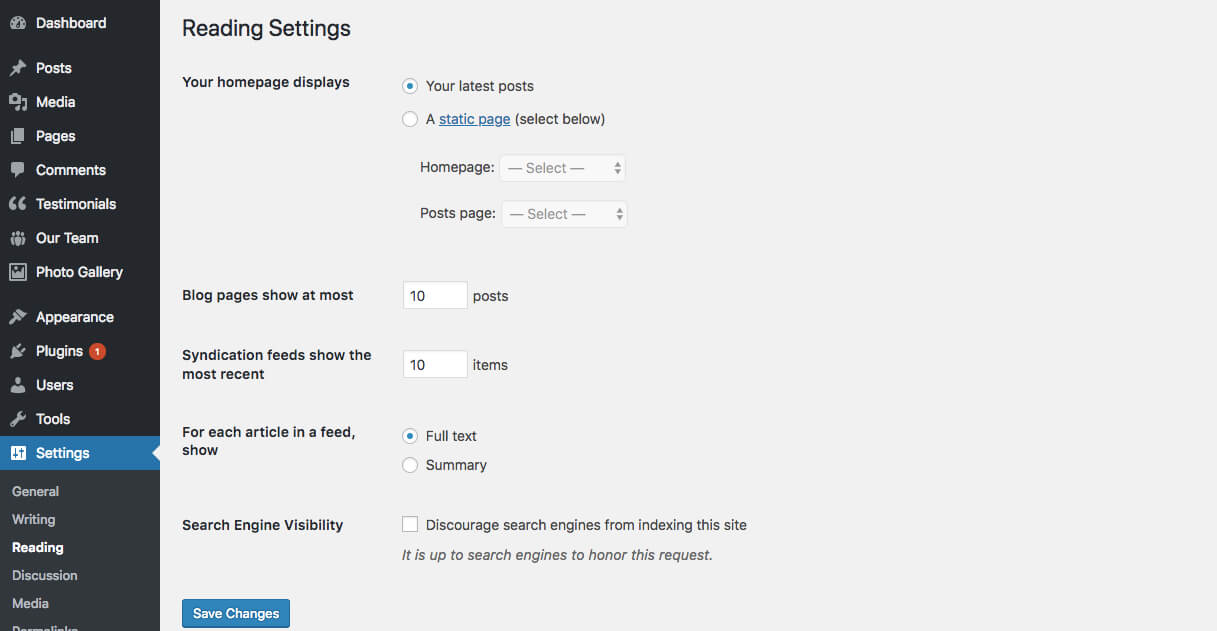Click the Posts pushpin icon
This screenshot has height=631, width=1217.
(x=18, y=68)
